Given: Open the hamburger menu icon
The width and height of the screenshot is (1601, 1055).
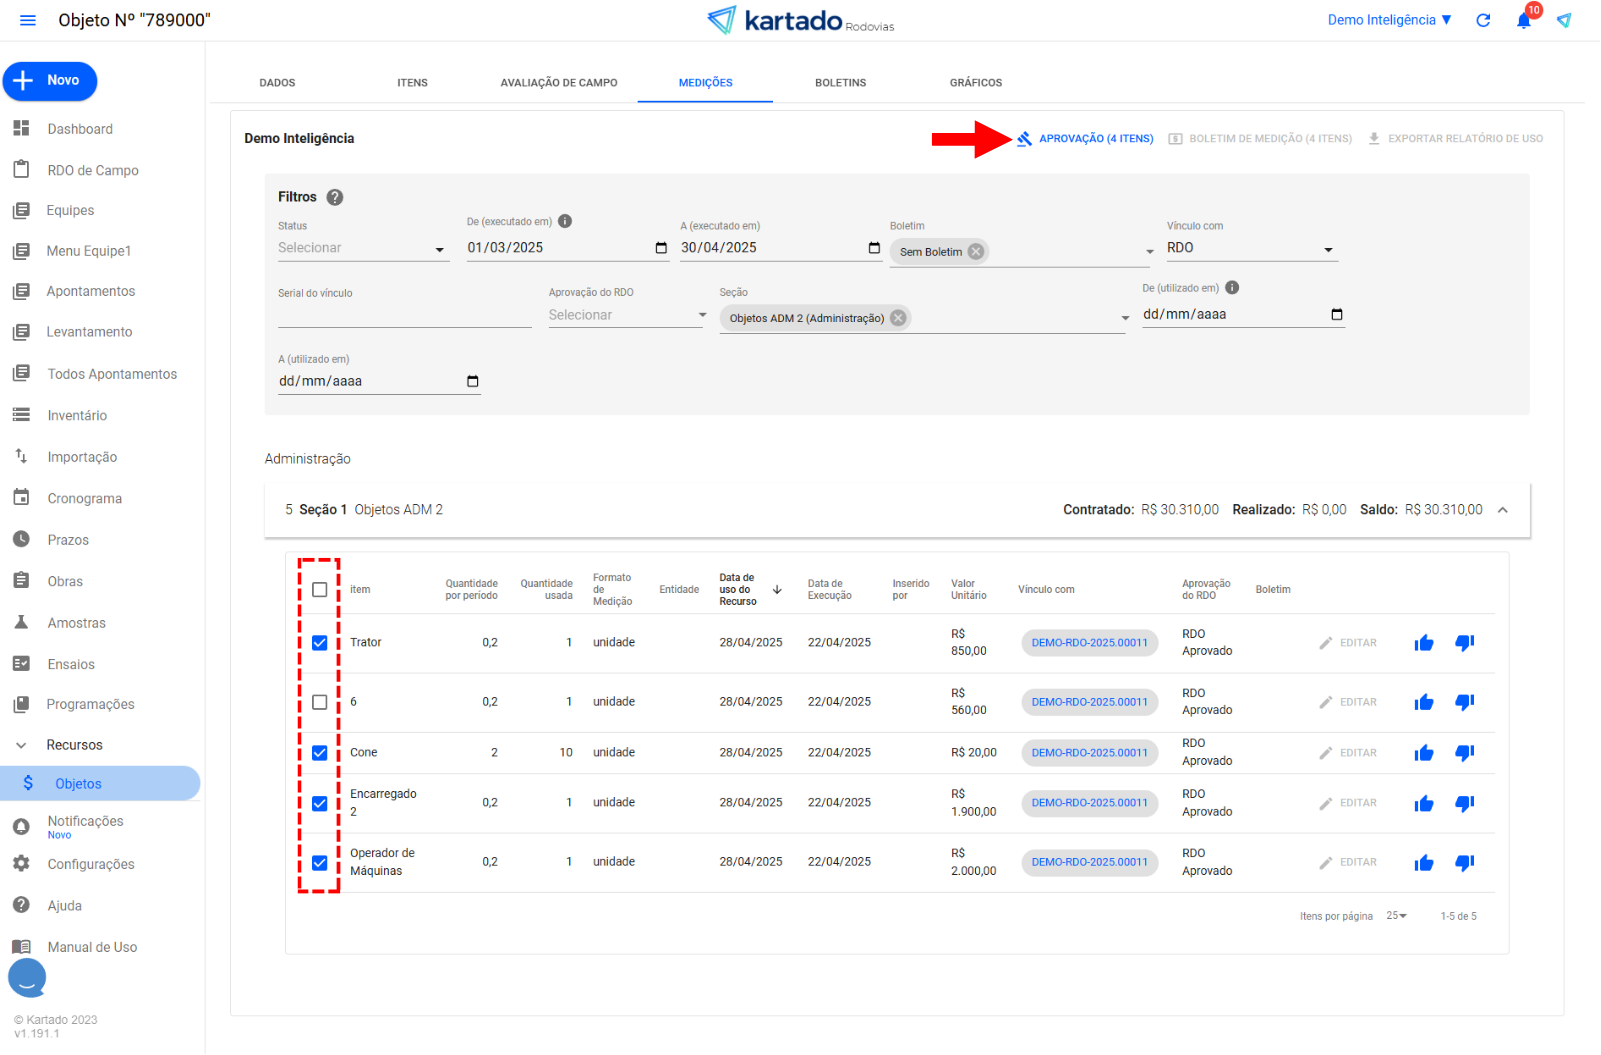Looking at the screenshot, I should [x=28, y=21].
